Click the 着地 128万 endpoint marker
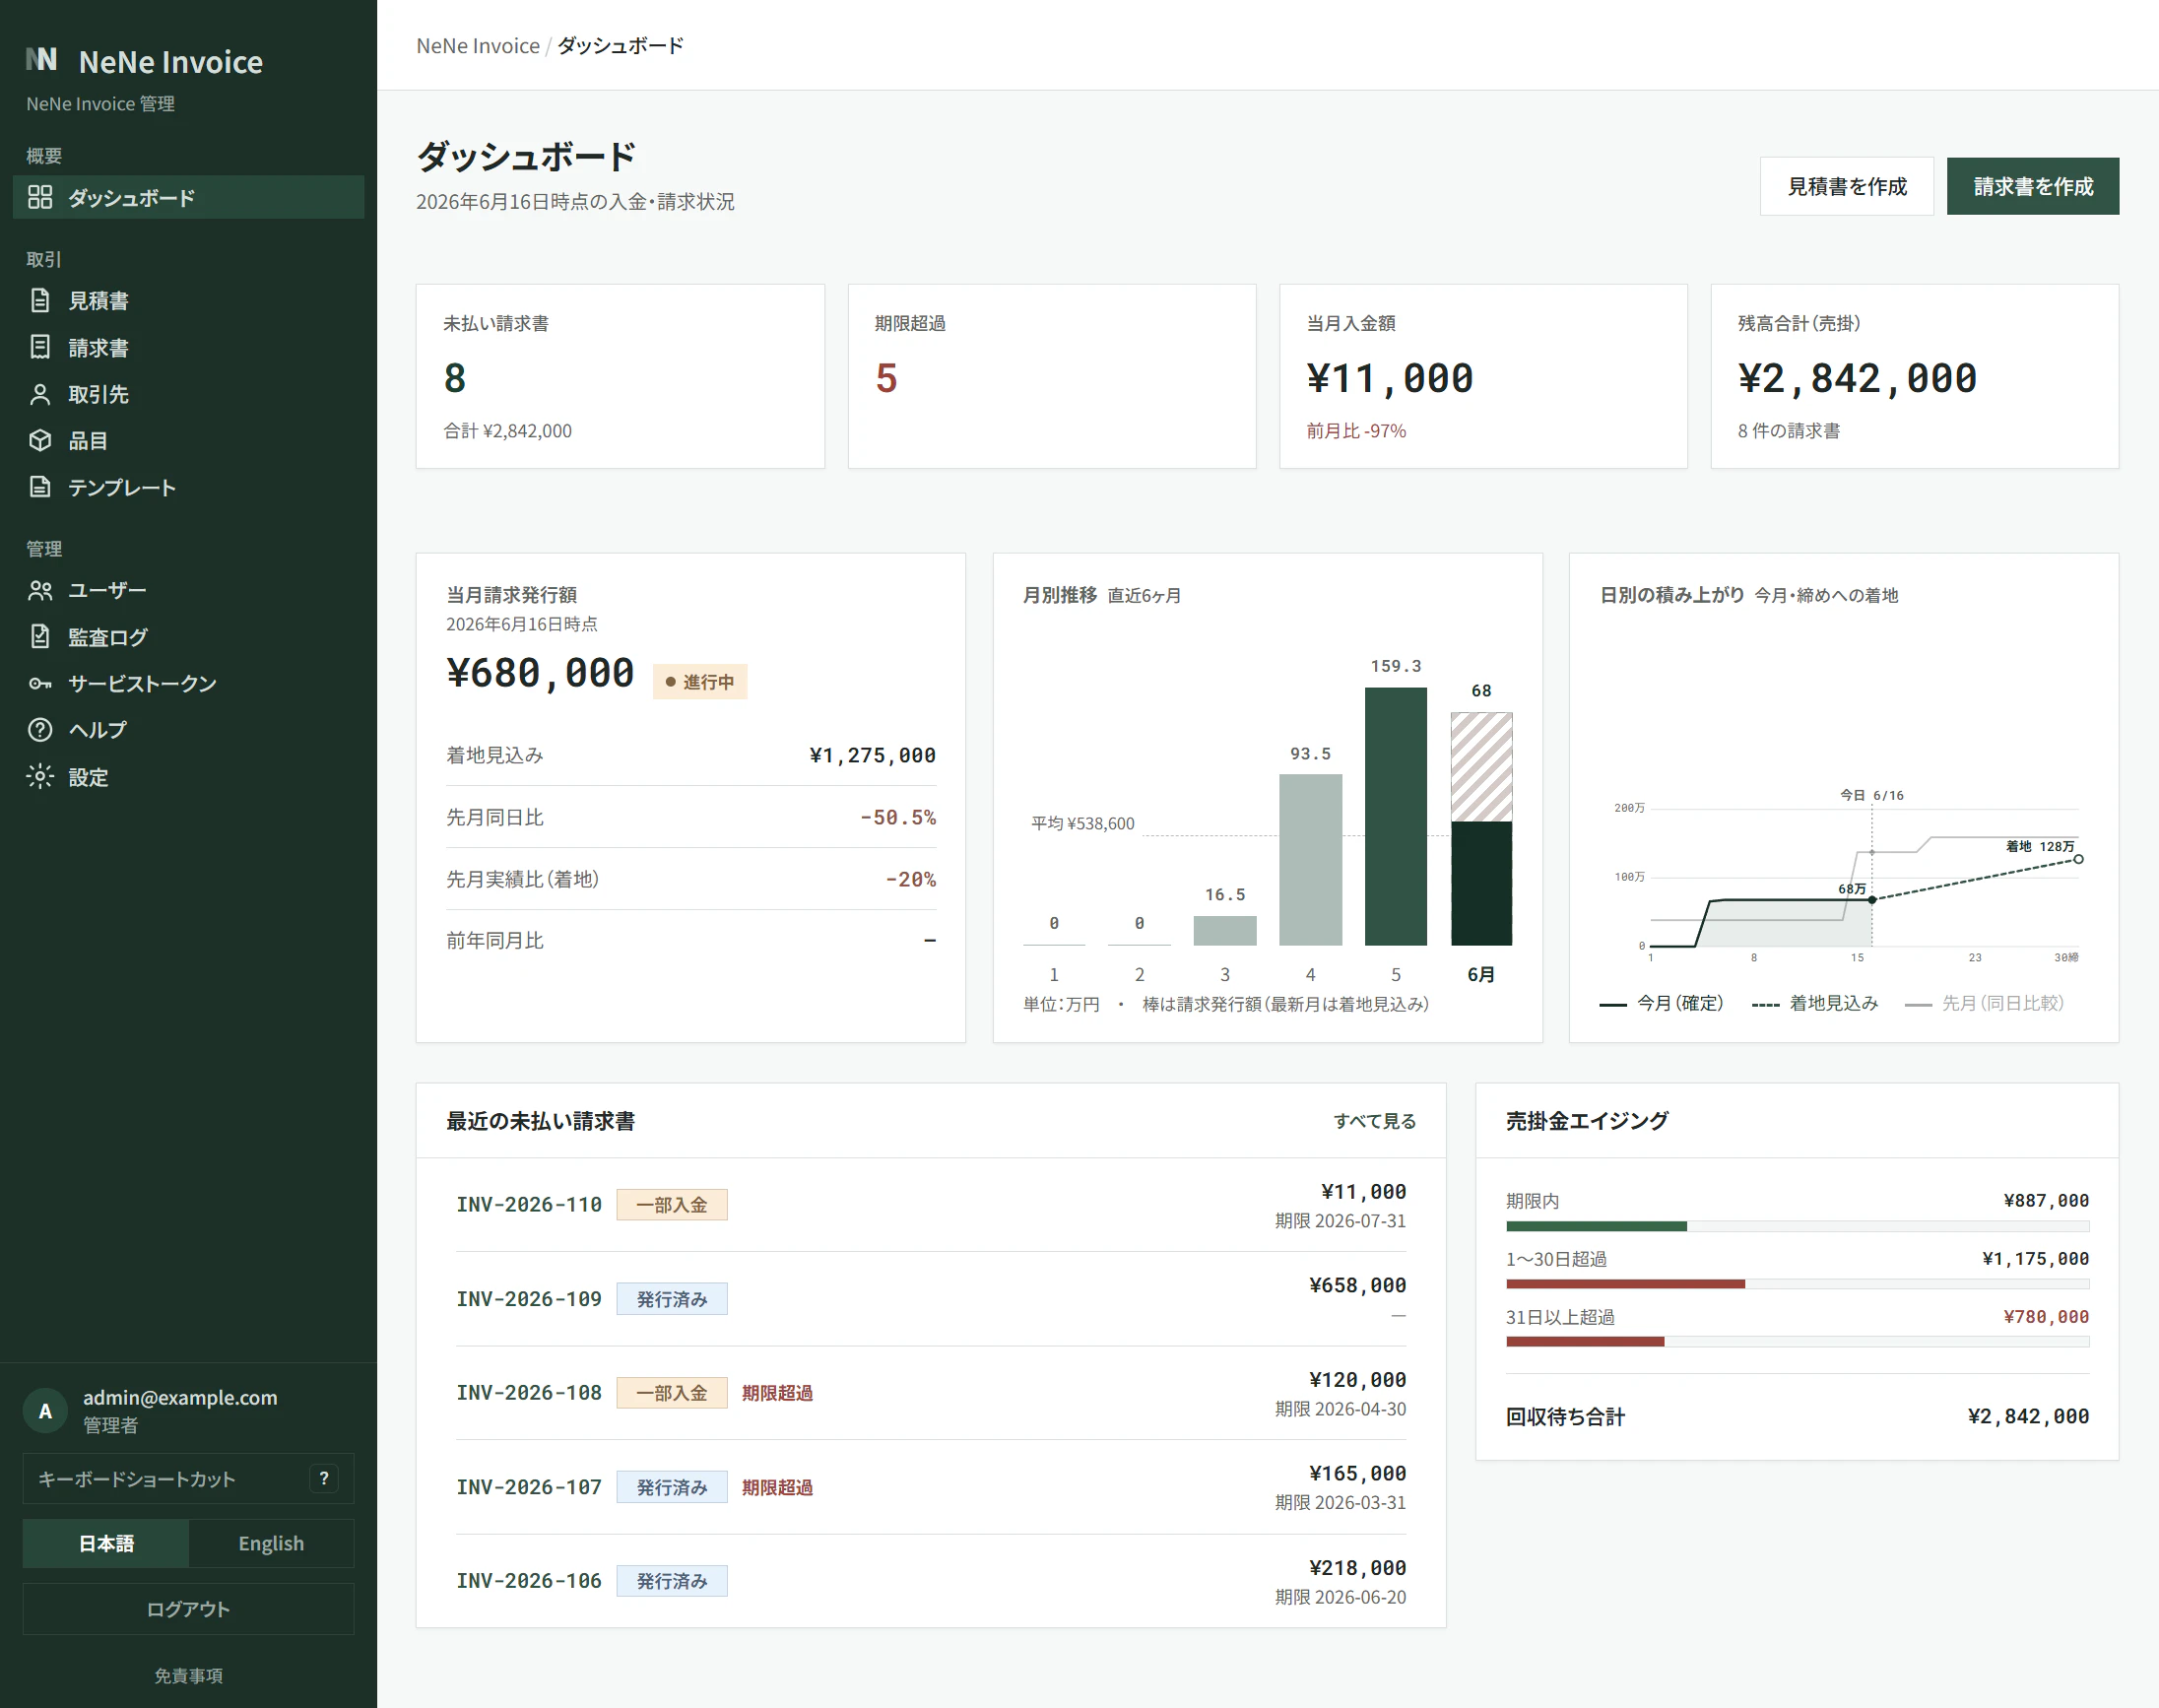 click(x=2078, y=859)
